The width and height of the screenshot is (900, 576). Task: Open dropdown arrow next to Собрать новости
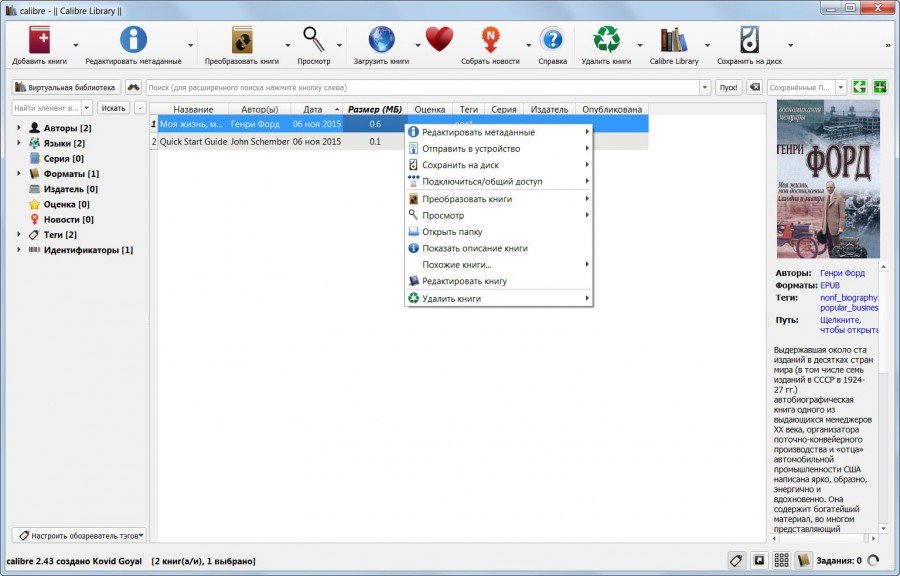pos(528,45)
